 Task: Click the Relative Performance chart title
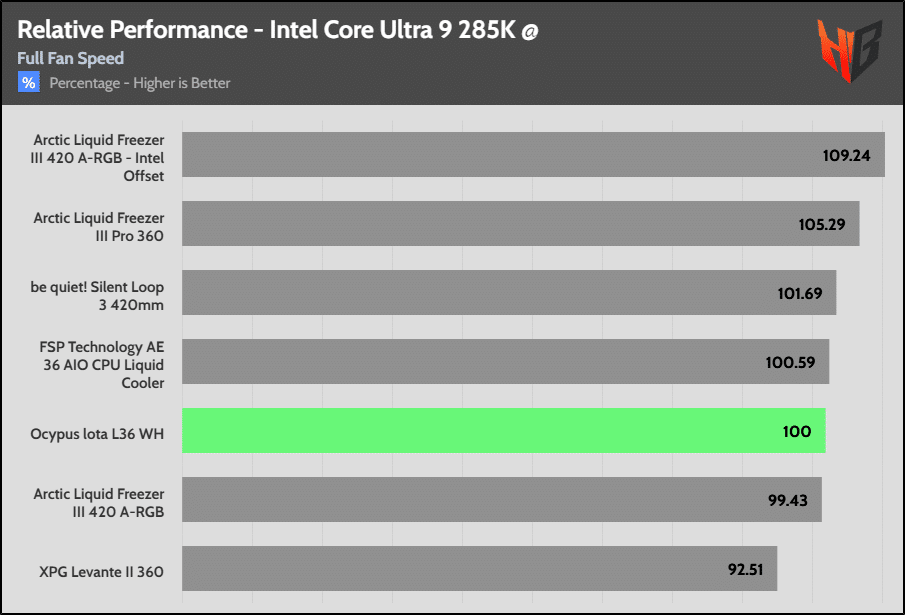(x=277, y=30)
